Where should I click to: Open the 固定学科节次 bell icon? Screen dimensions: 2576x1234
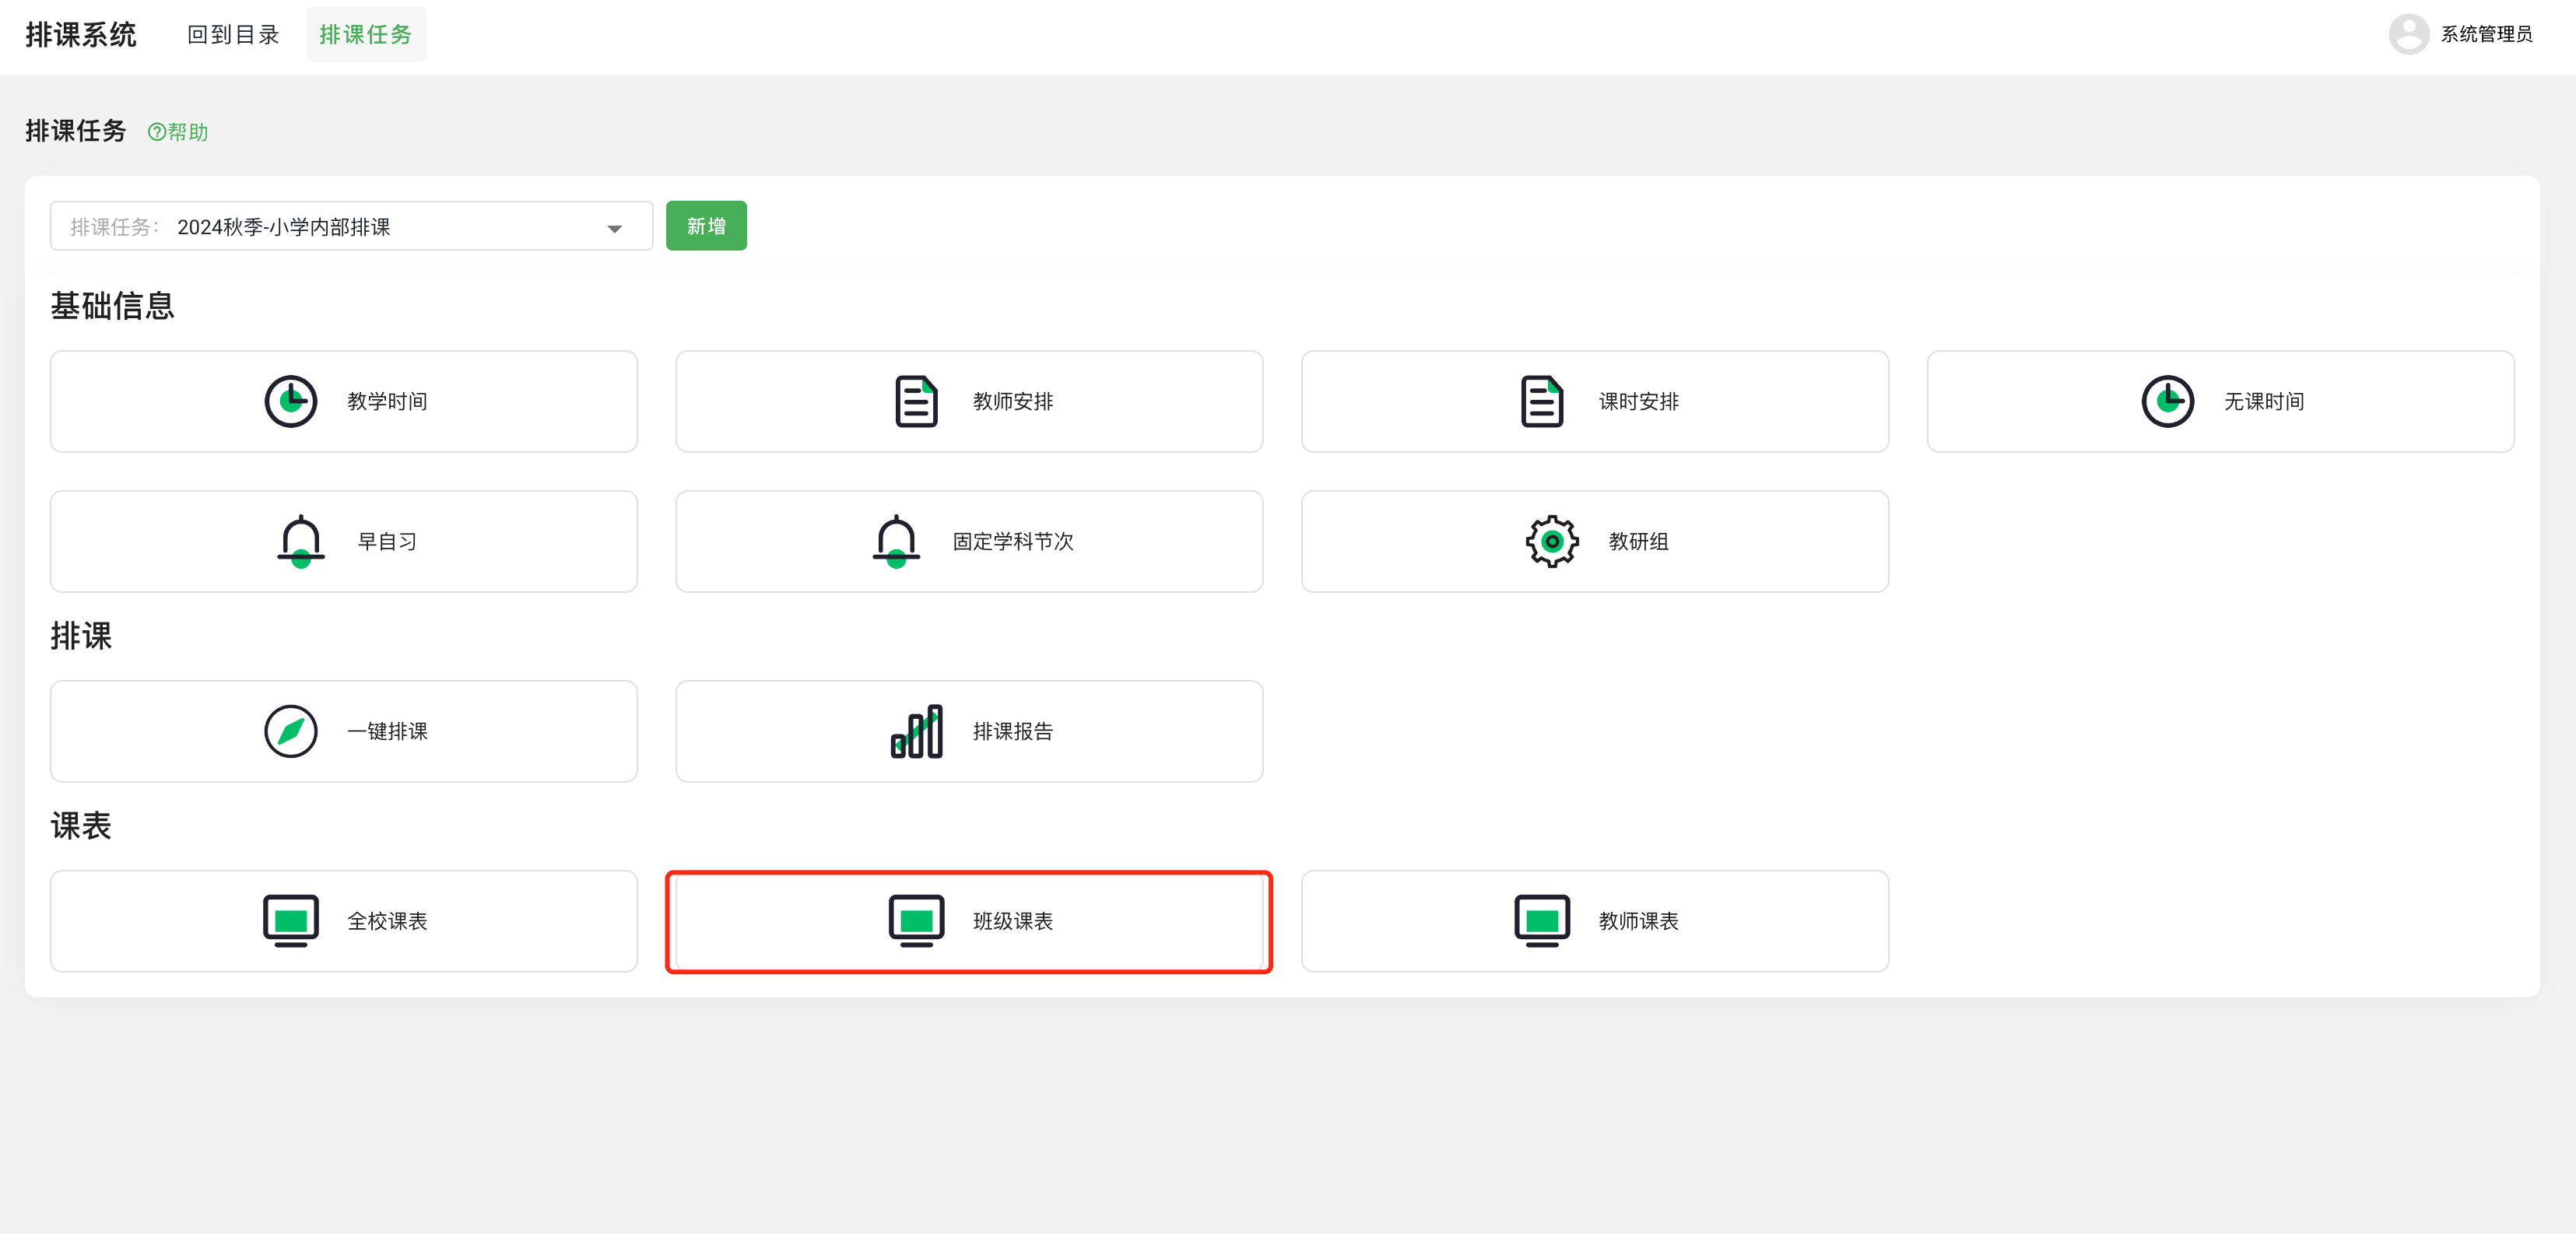896,541
